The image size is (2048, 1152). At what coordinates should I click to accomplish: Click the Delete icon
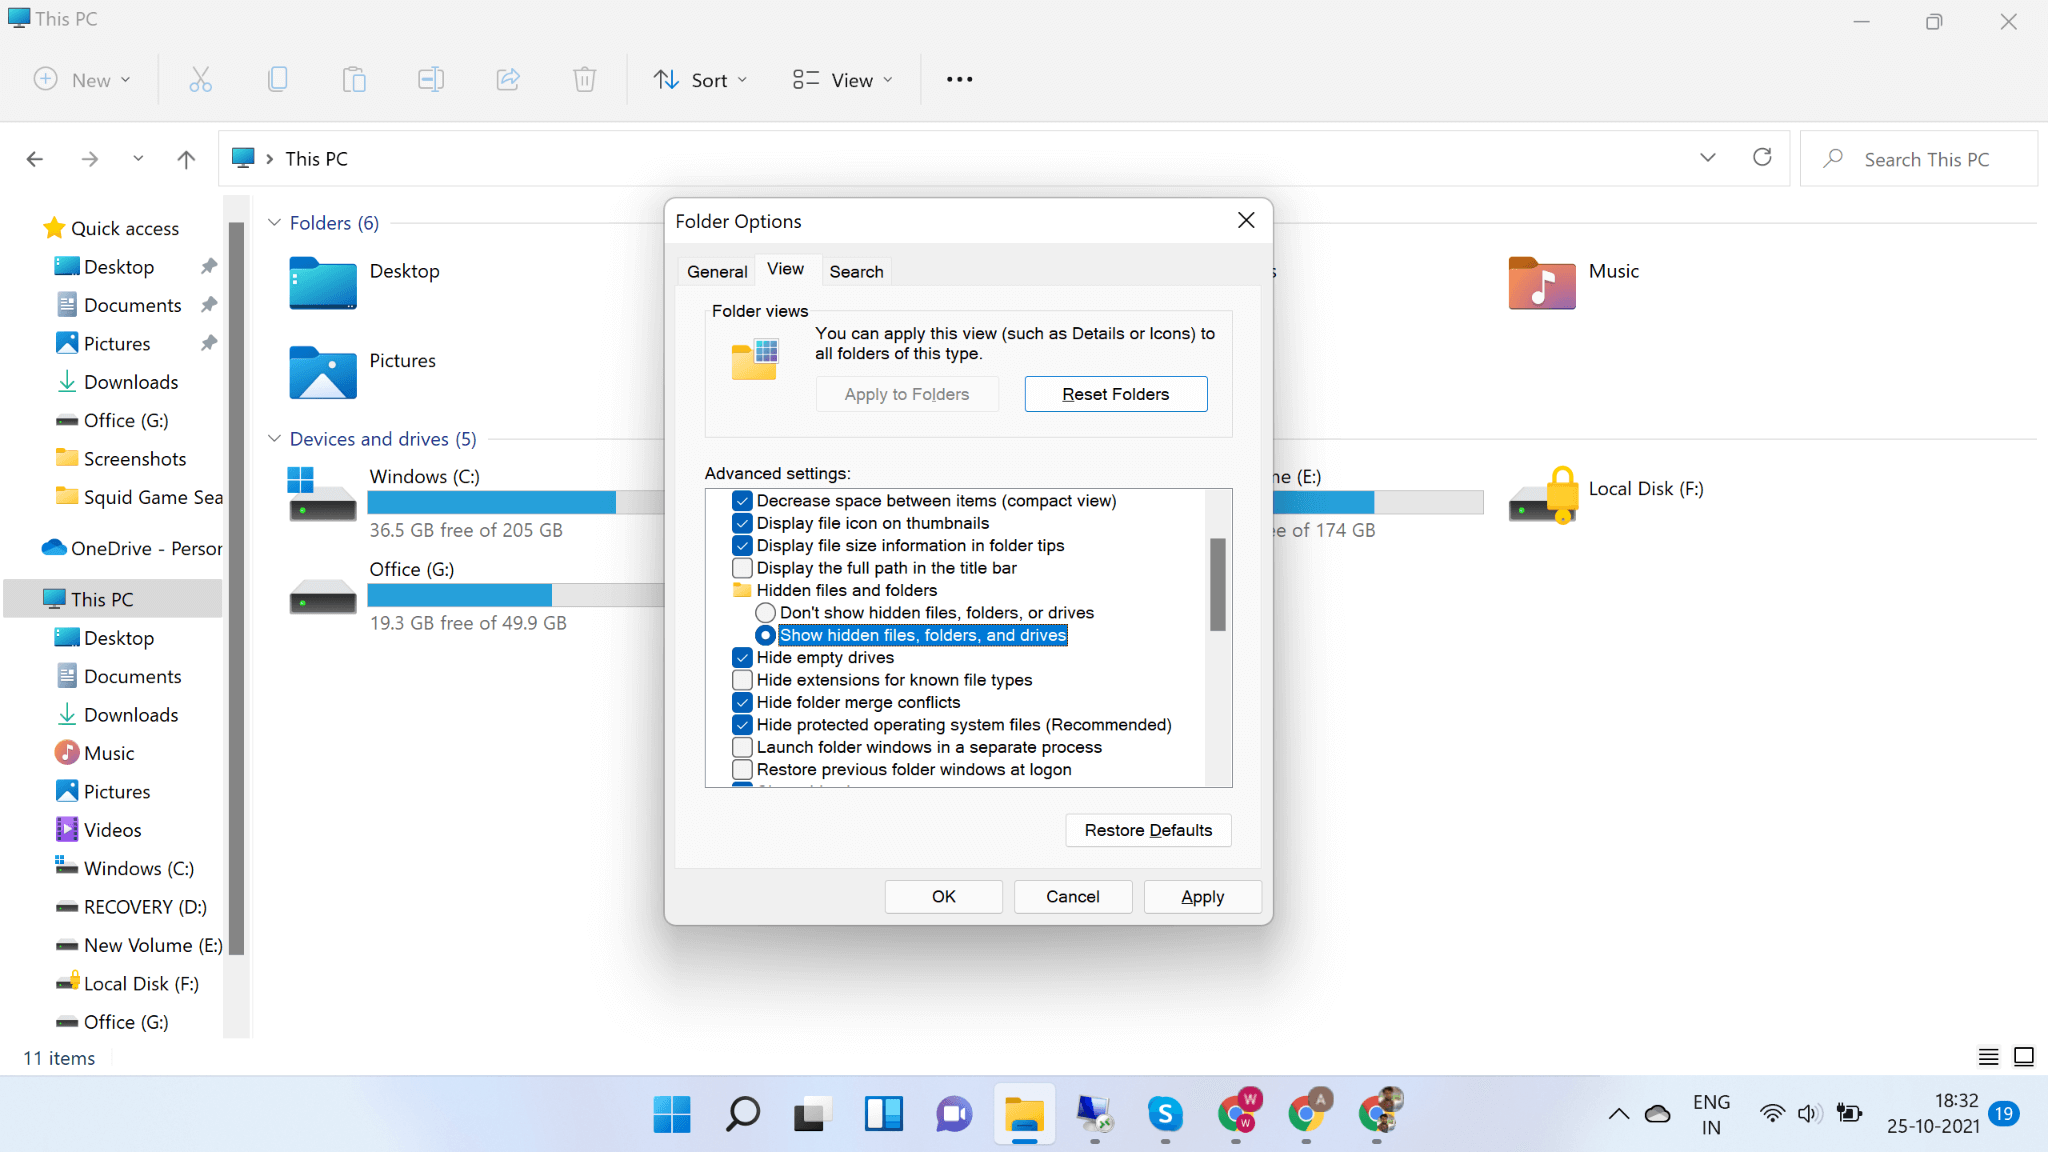(585, 79)
